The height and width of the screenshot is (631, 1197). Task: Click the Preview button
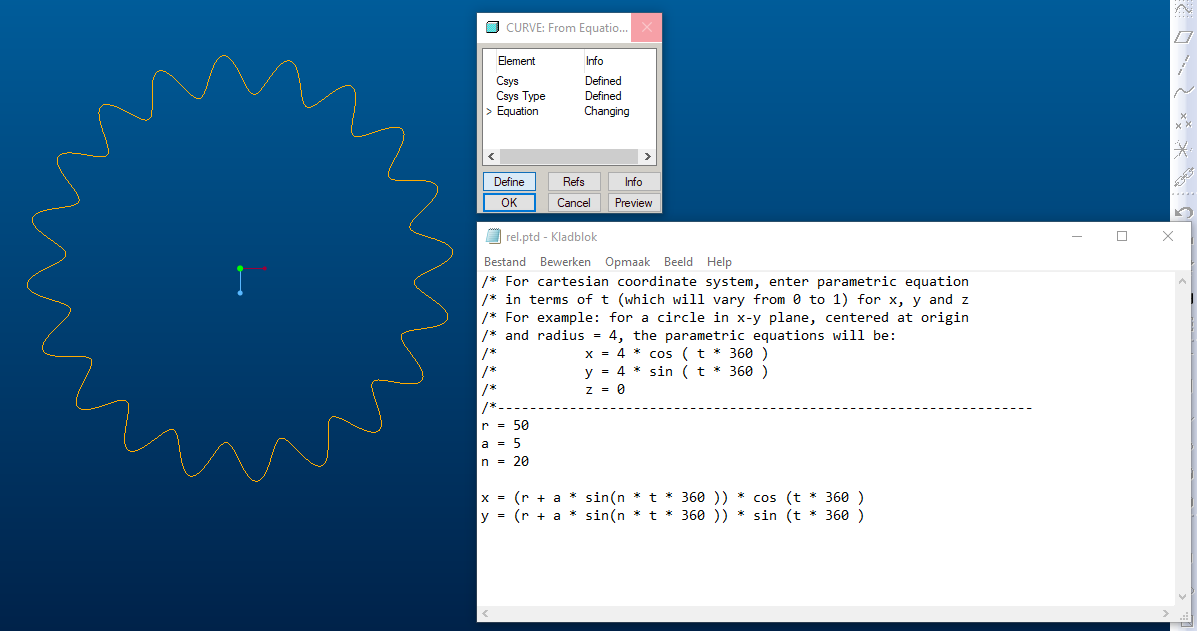pyautogui.click(x=634, y=203)
